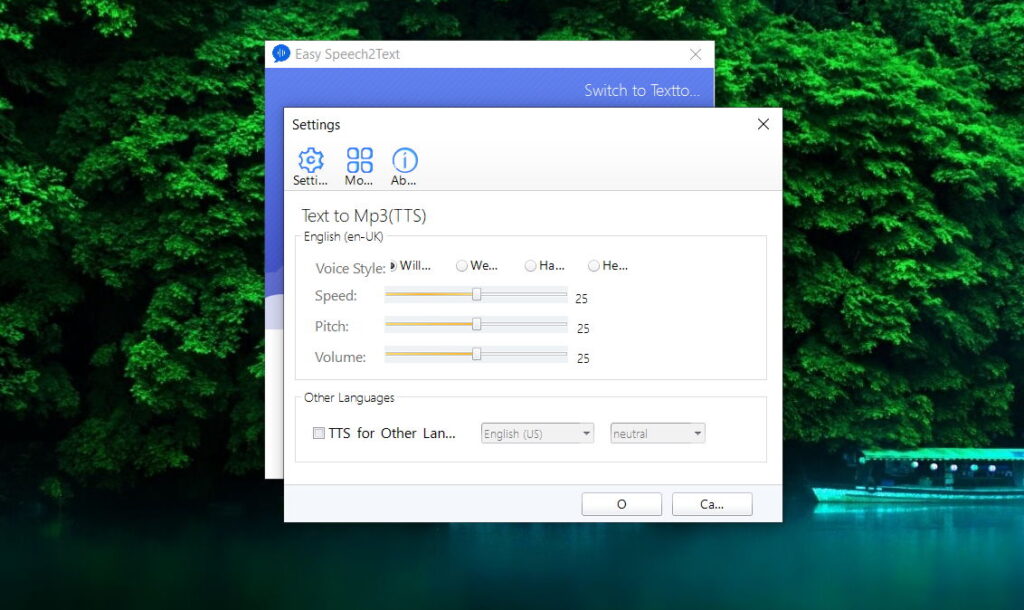Open the About info icon tab
Viewport: 1024px width, 610px height.
[404, 160]
